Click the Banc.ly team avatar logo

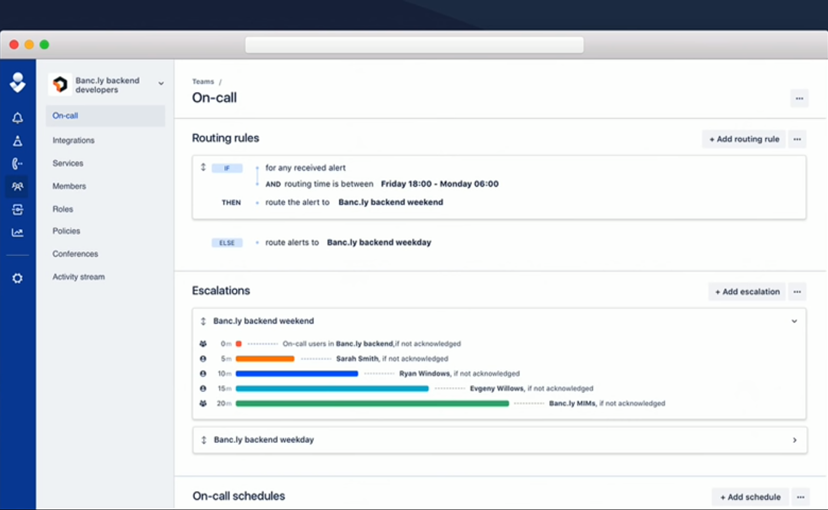coord(60,84)
